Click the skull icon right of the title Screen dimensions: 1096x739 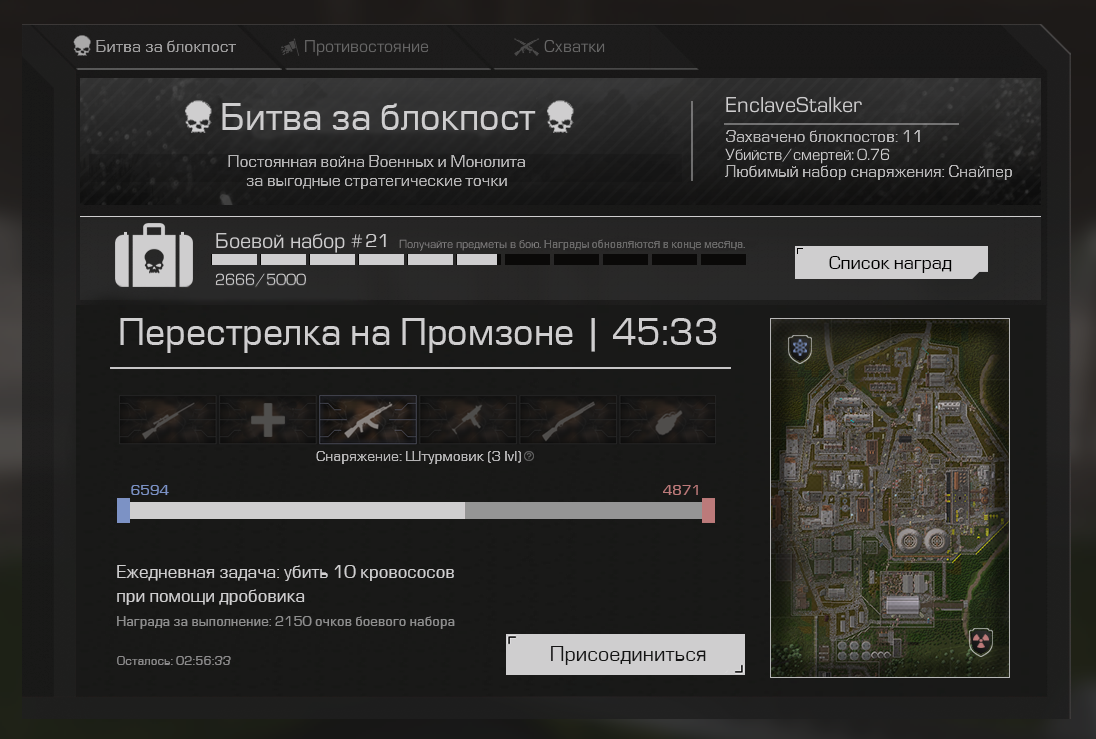click(560, 117)
